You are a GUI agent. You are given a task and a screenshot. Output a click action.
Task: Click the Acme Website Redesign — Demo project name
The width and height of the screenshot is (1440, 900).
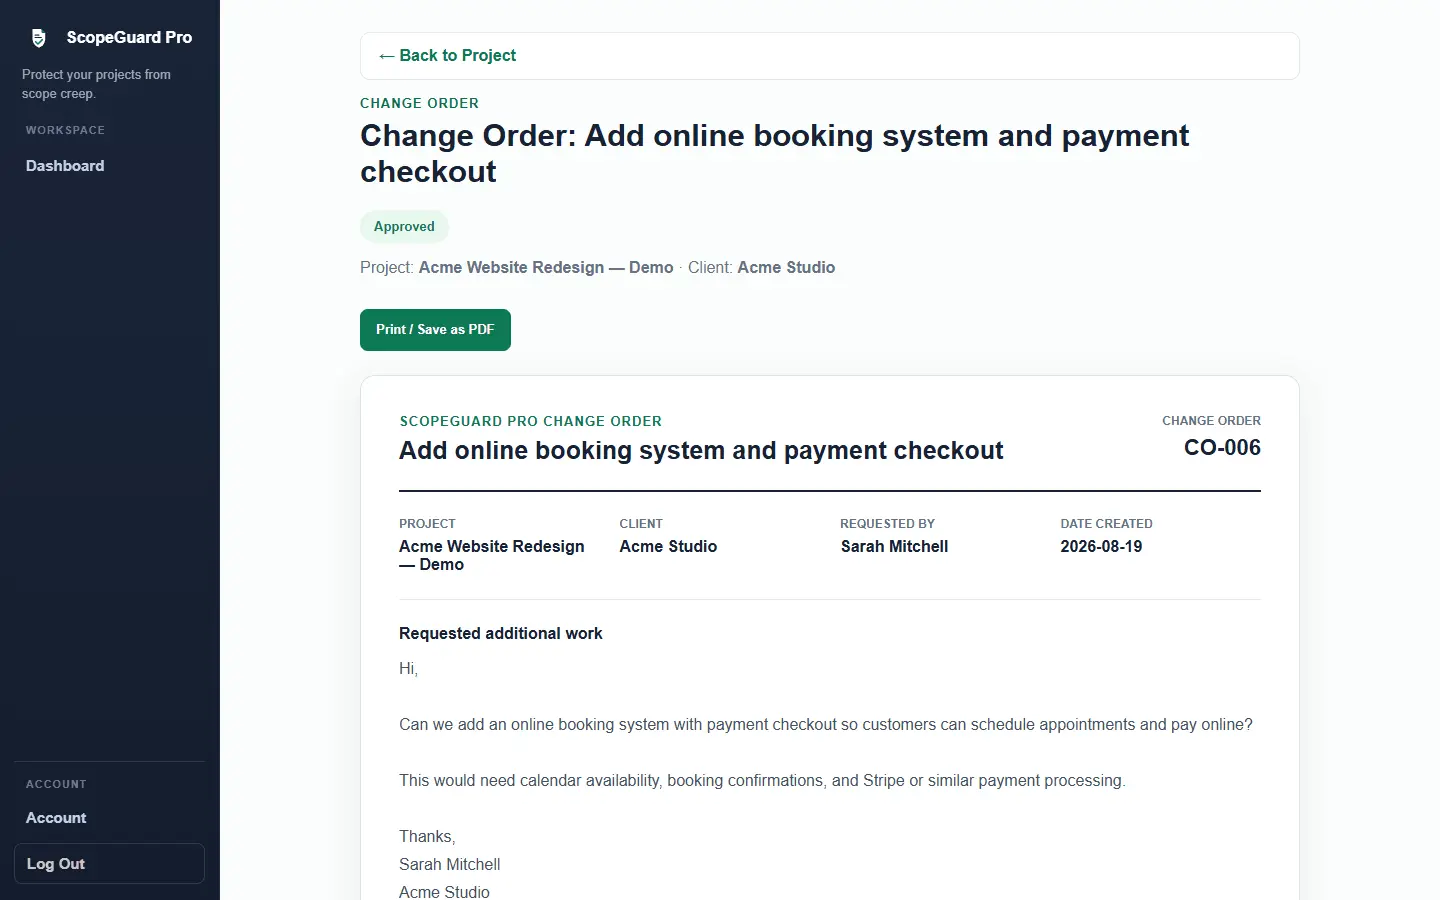click(x=546, y=268)
